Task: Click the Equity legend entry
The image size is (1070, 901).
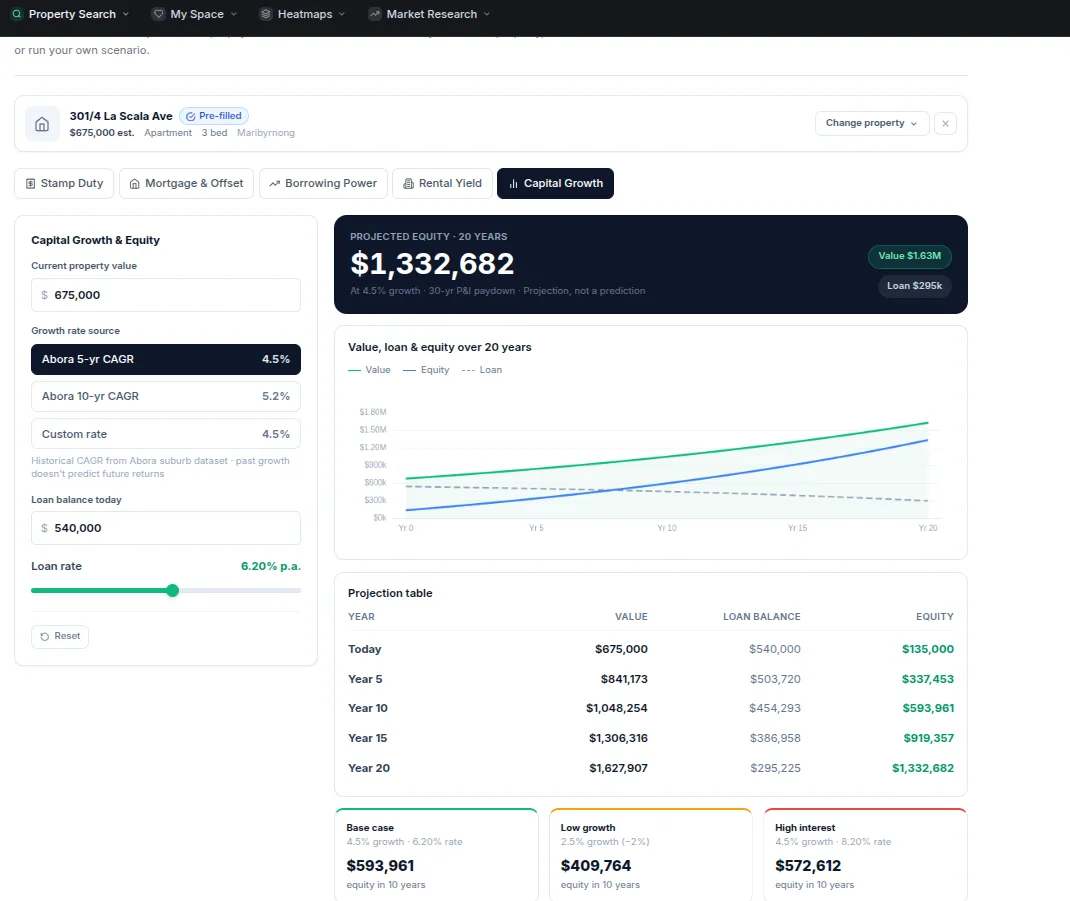Action: tap(426, 370)
